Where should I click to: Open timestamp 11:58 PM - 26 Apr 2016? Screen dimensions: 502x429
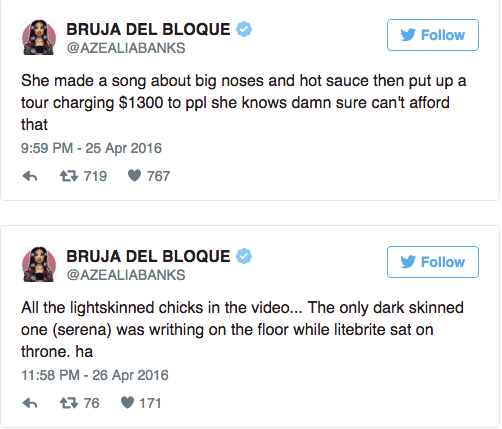pyautogui.click(x=95, y=375)
